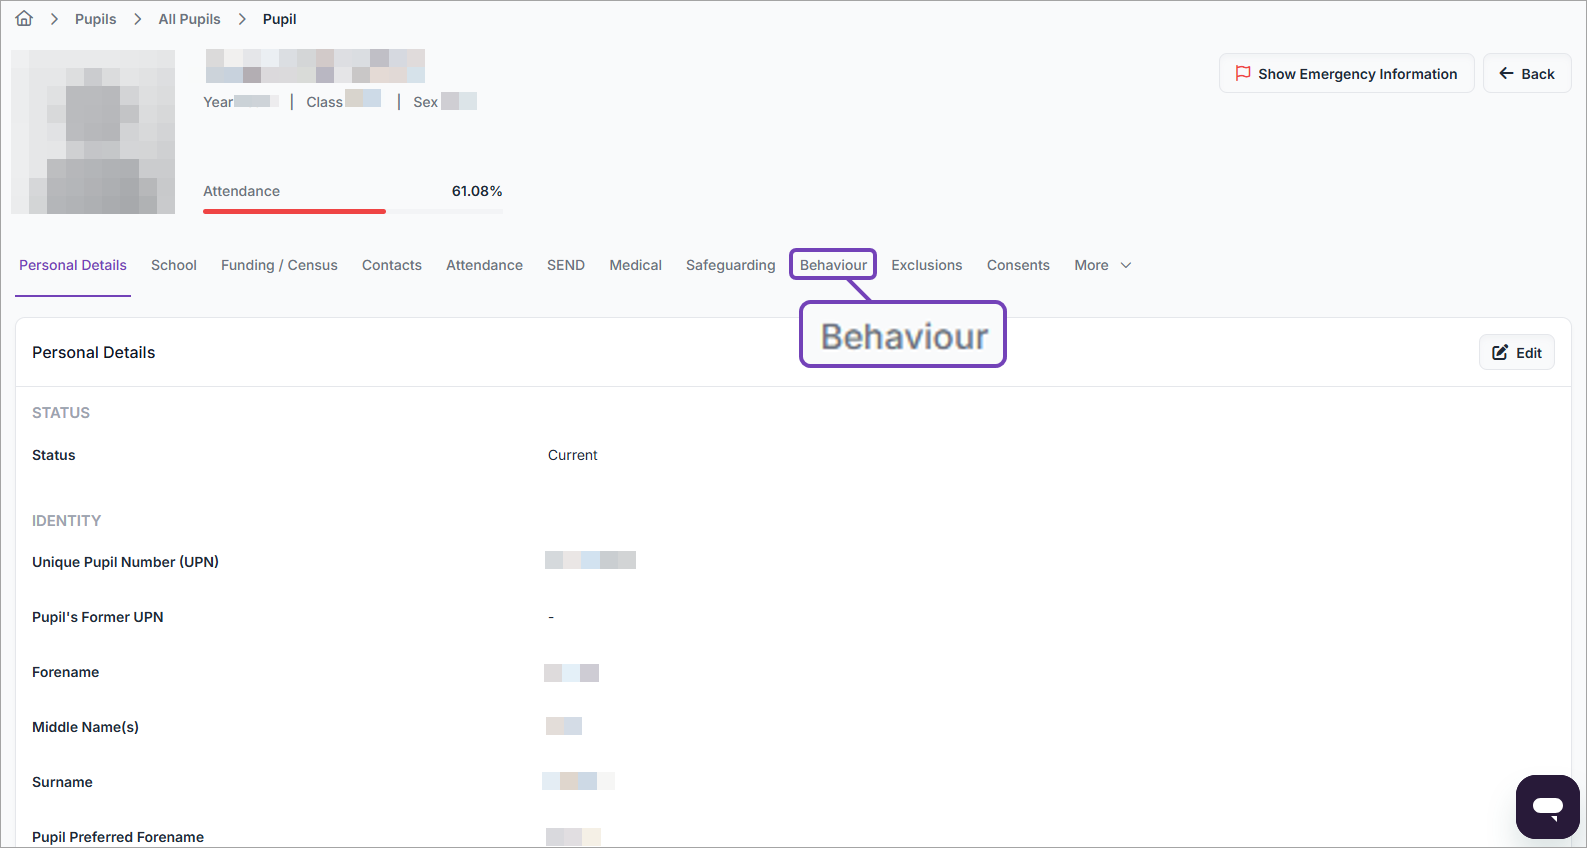Image resolution: width=1587 pixels, height=848 pixels.
Task: Expand the More tabs dropdown
Action: (x=1102, y=265)
